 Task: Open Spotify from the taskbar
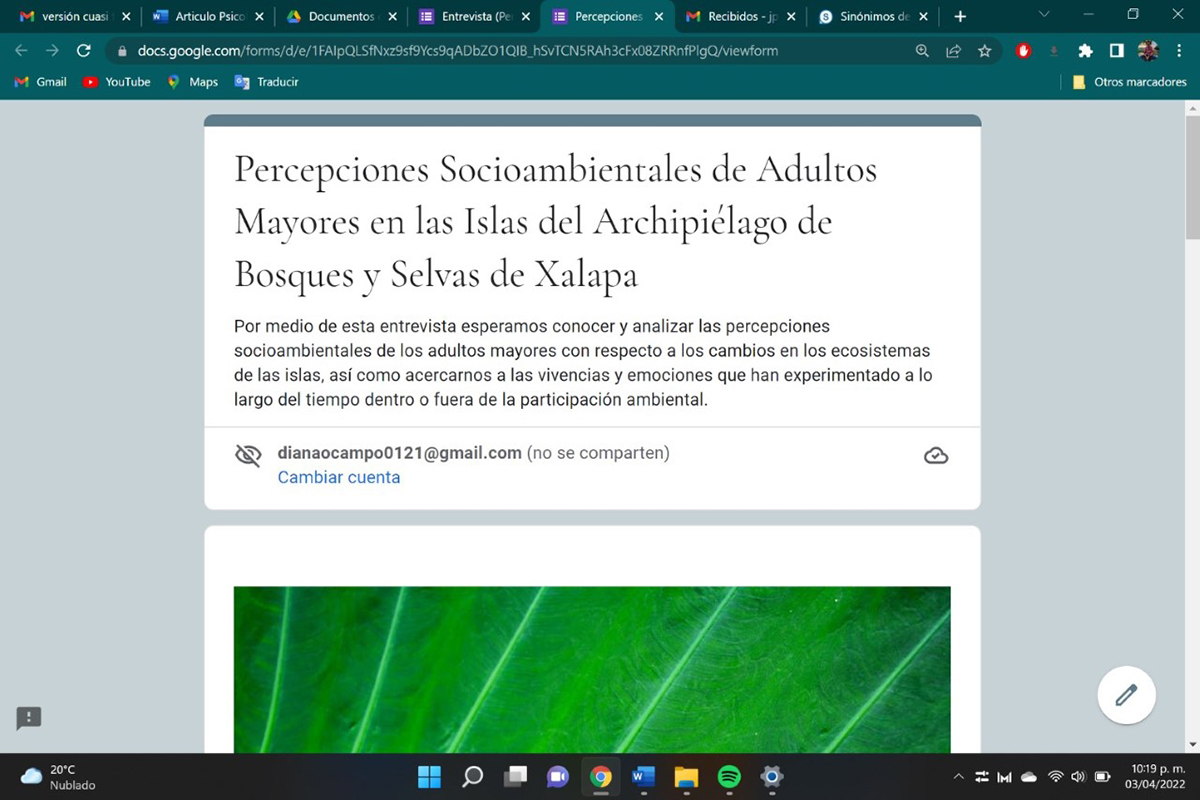pos(729,777)
